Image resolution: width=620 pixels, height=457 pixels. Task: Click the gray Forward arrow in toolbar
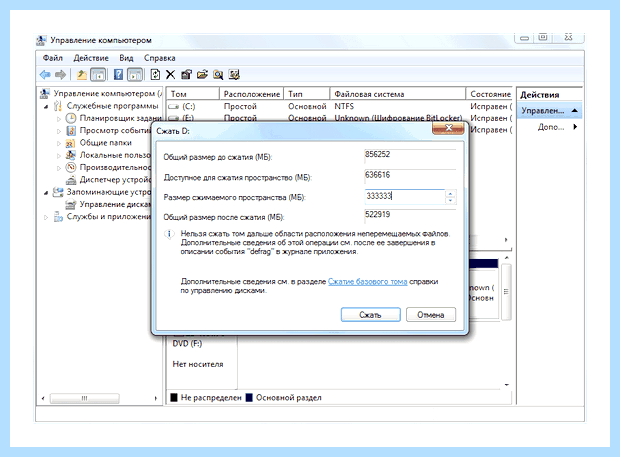click(60, 74)
